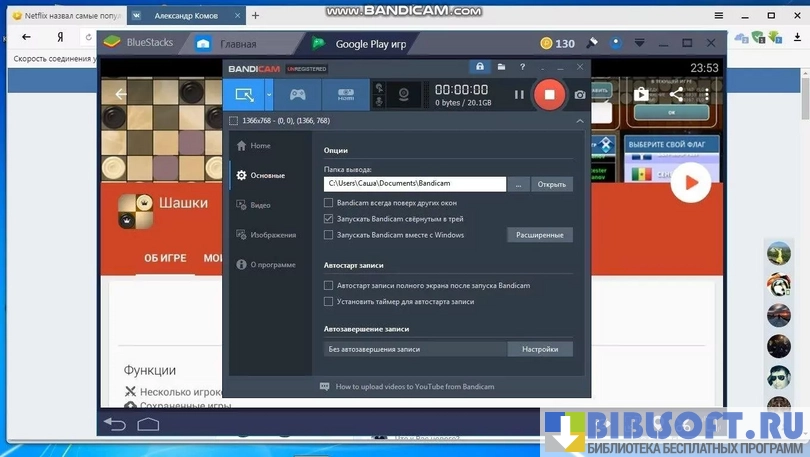Switch to game recording mode
The image size is (810, 457).
pos(297,95)
